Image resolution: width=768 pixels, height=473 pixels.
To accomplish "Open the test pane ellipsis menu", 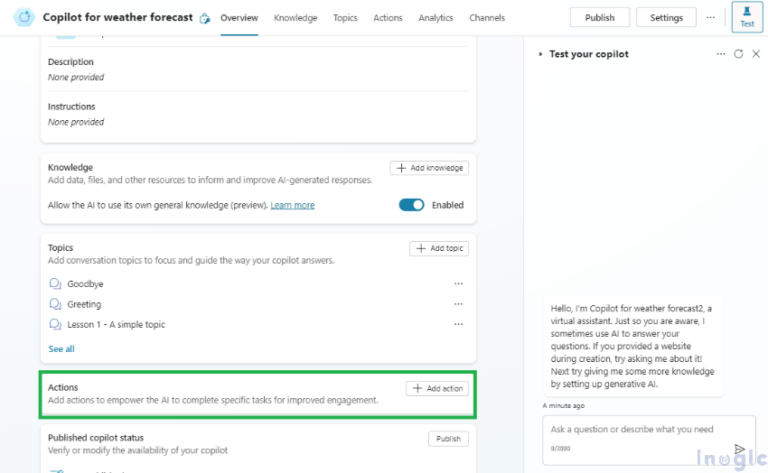I will coord(720,54).
